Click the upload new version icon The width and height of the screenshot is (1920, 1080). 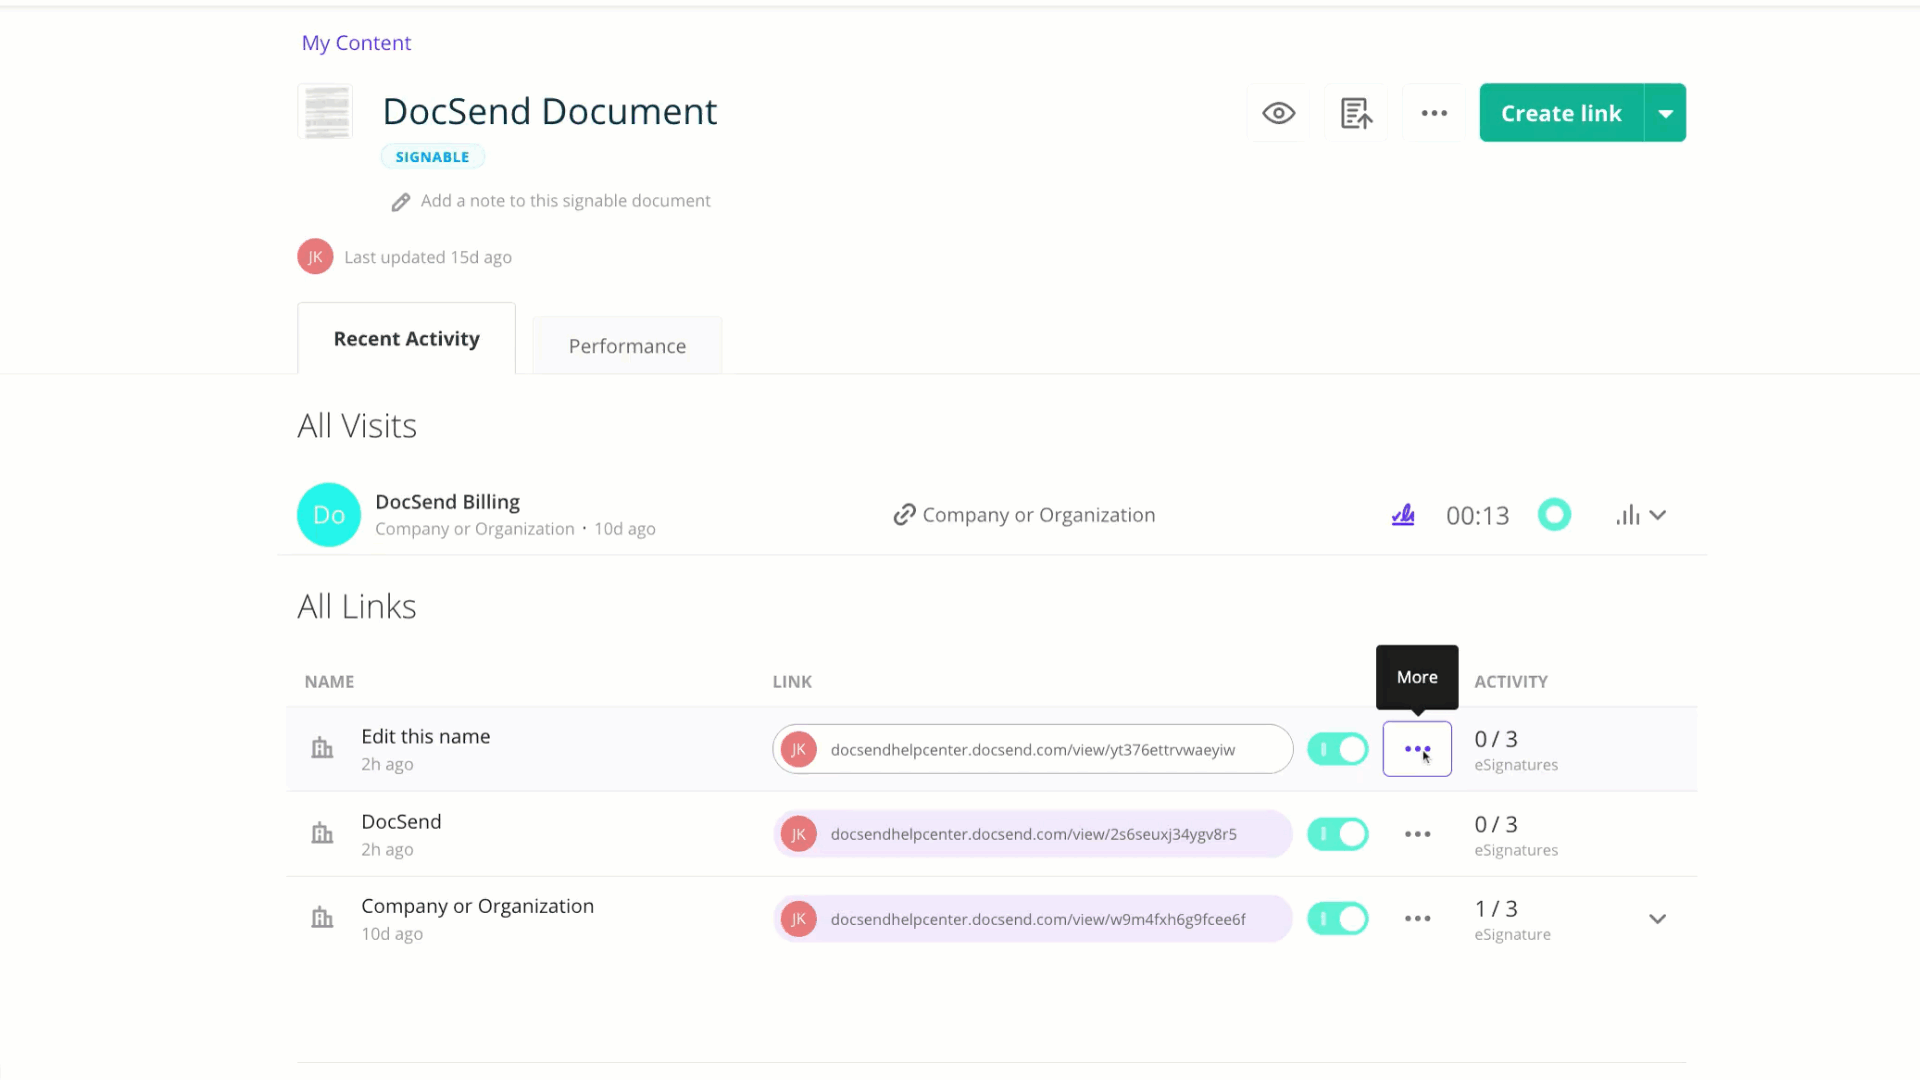pos(1356,113)
